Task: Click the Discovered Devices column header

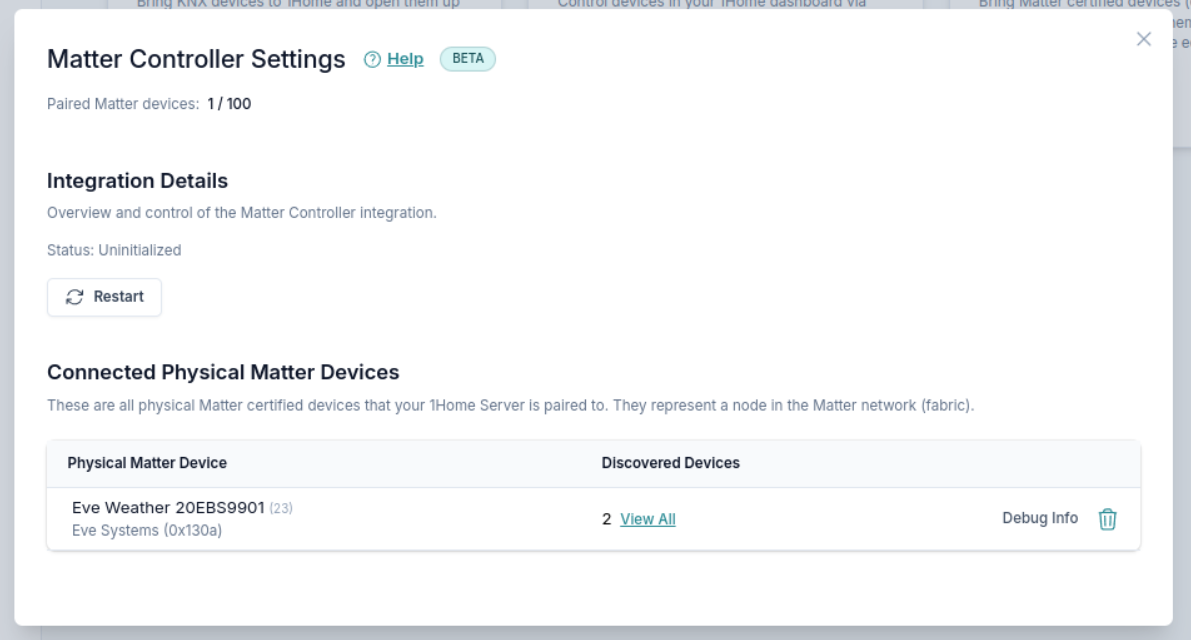Action: (x=670, y=463)
